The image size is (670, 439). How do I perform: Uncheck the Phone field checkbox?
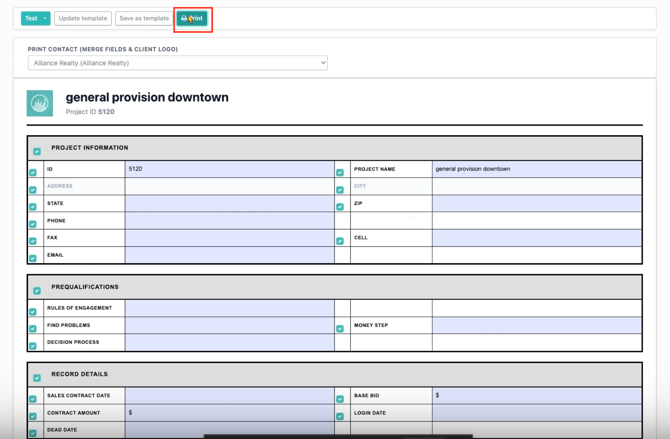[x=33, y=224]
